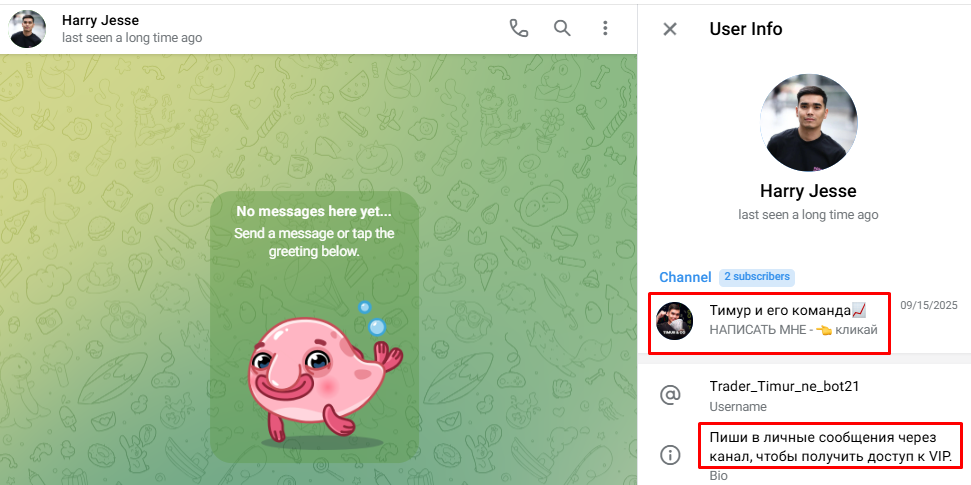
Task: Click the User Info panel title
Action: click(745, 29)
